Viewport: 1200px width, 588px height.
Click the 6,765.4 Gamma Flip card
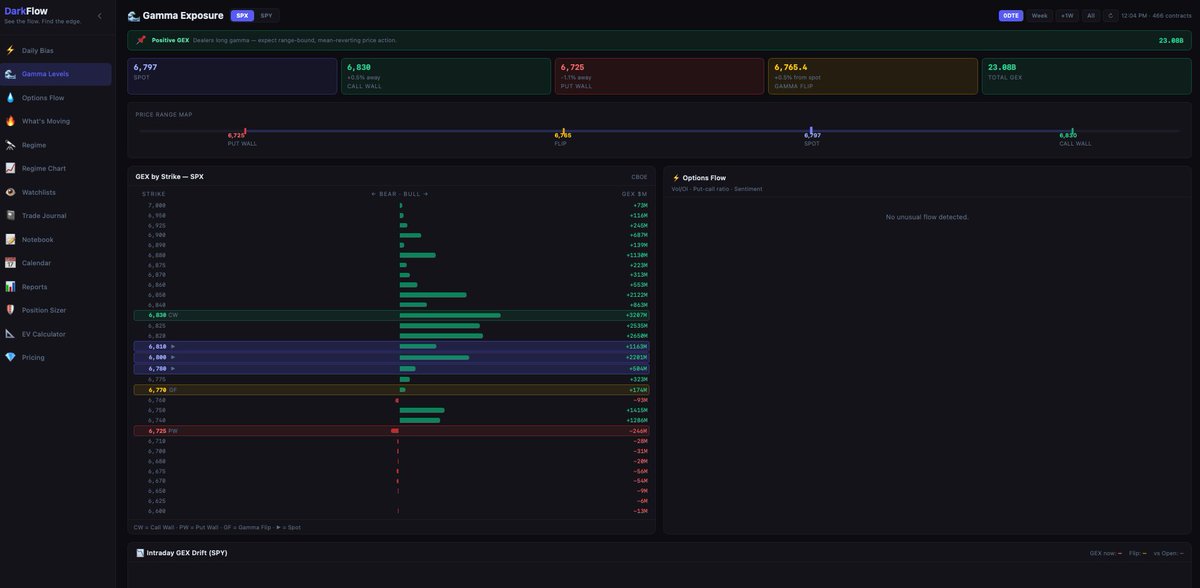click(873, 76)
